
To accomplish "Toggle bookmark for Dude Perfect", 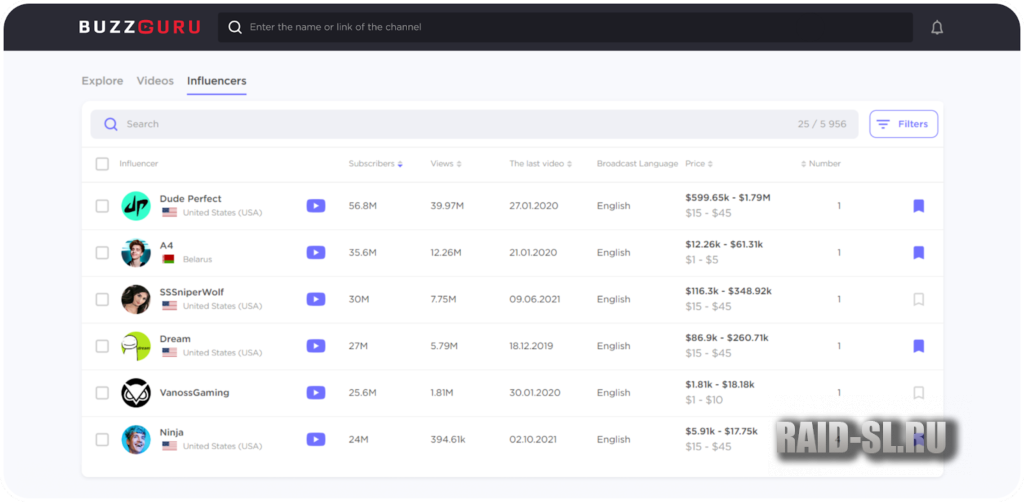I will [918, 206].
